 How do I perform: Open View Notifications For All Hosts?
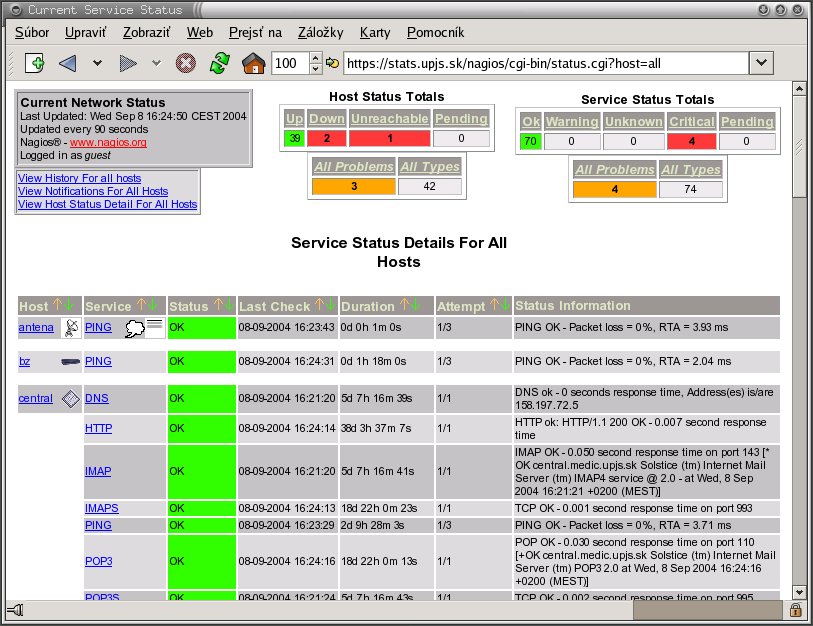coord(93,191)
